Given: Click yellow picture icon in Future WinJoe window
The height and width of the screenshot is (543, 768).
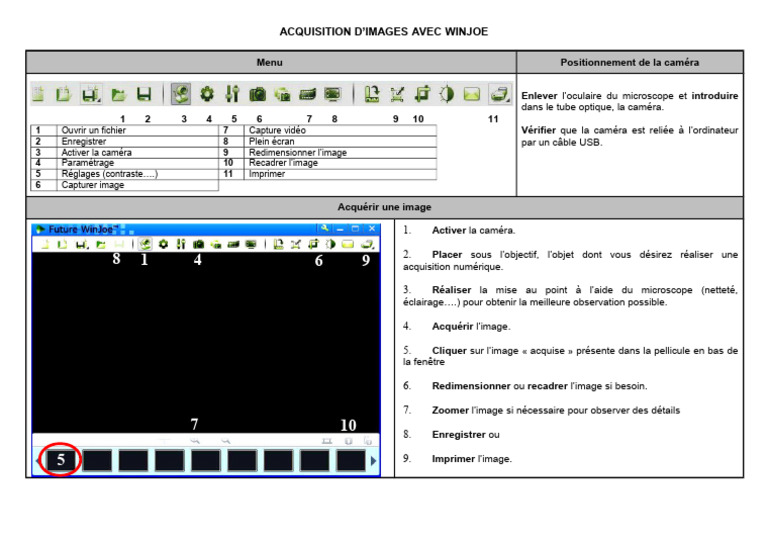Looking at the screenshot, I should tap(348, 244).
